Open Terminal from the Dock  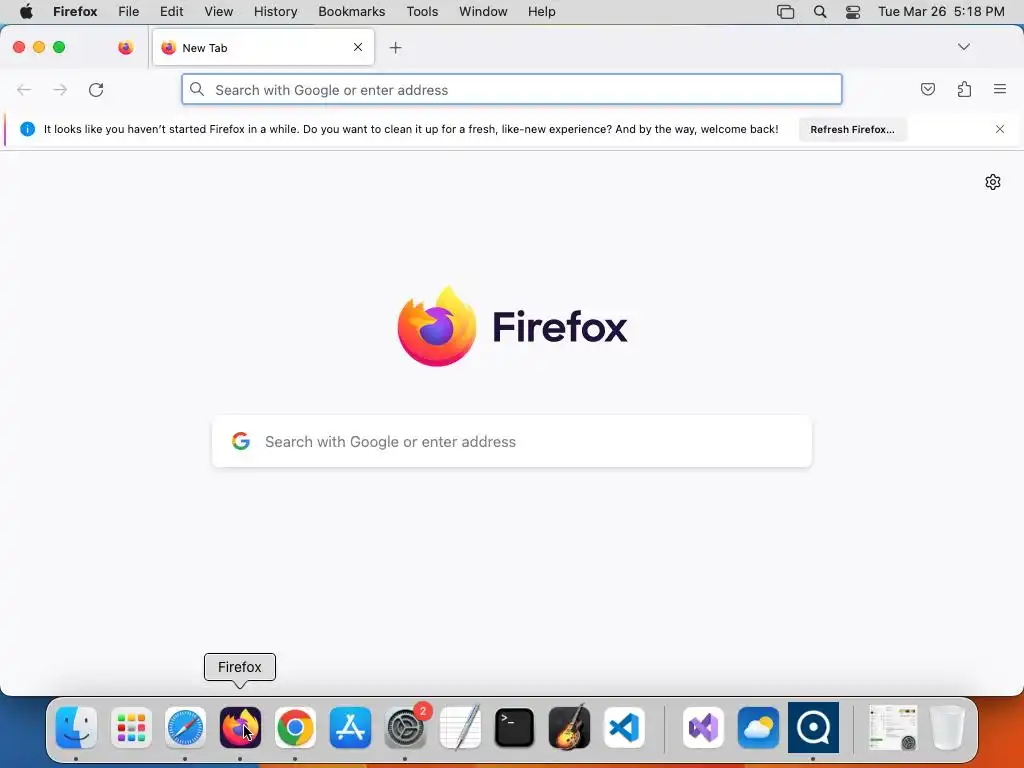coord(515,728)
